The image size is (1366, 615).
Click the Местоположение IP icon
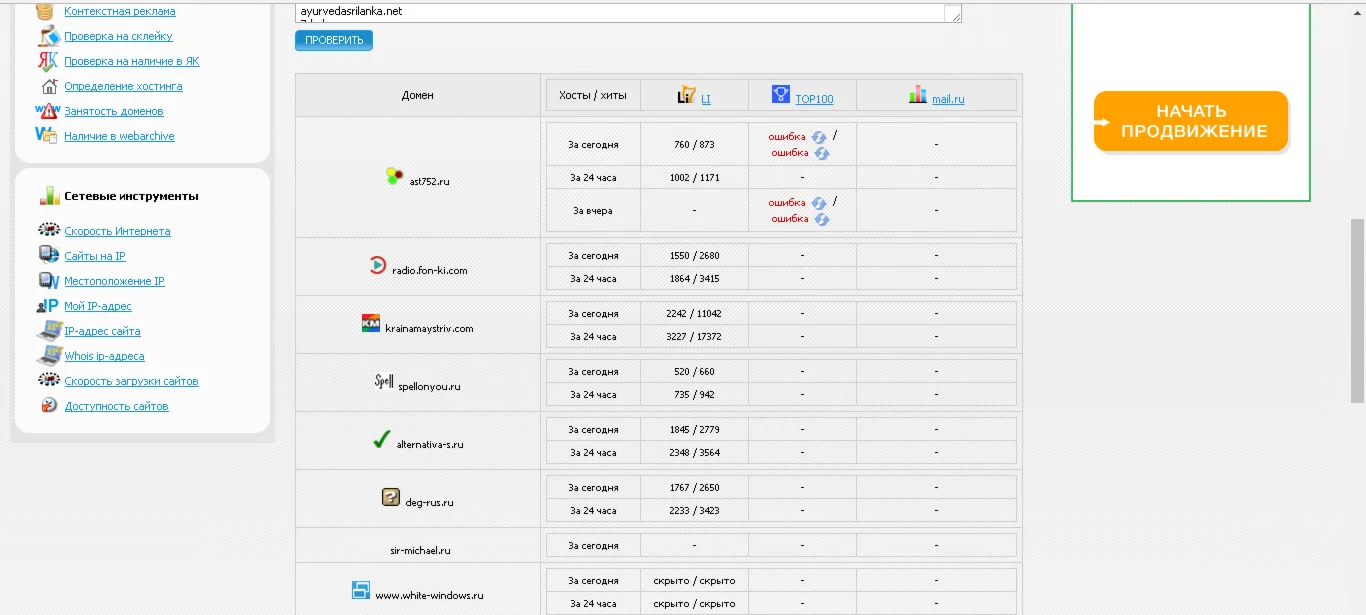(48, 281)
